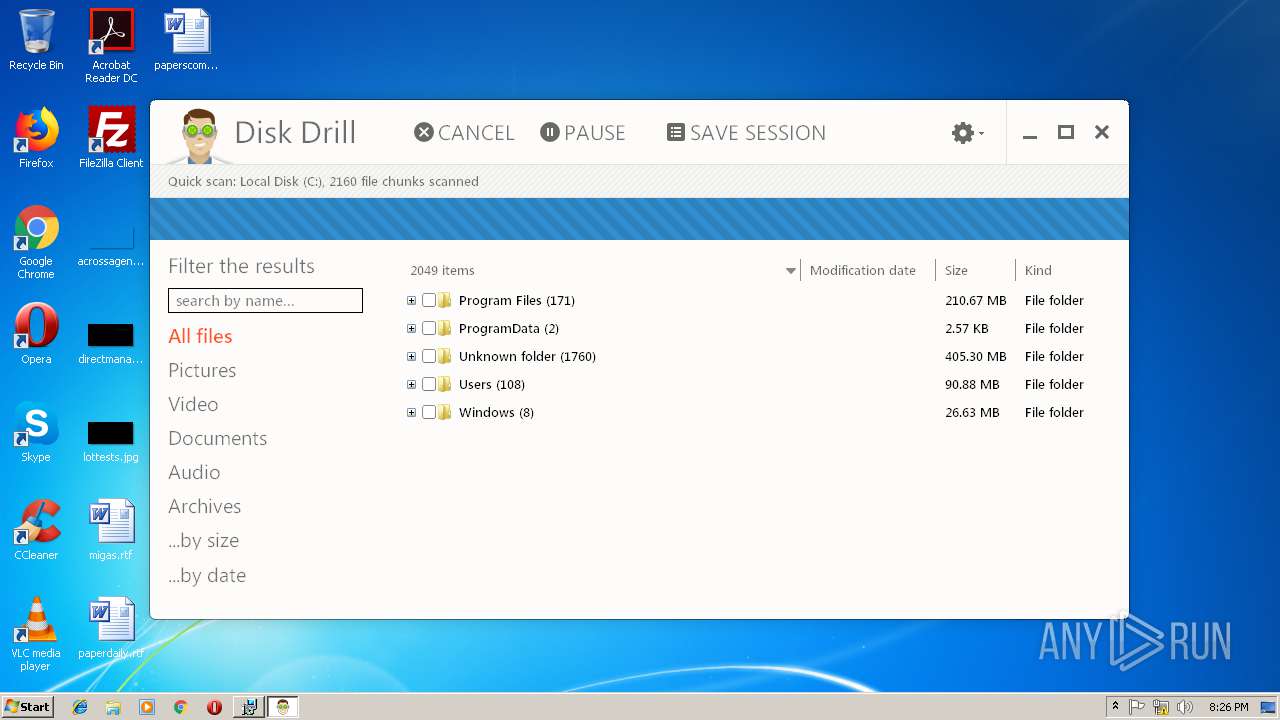Image resolution: width=1280 pixels, height=720 pixels.
Task: Expand the Unknown folder node
Action: 411,356
